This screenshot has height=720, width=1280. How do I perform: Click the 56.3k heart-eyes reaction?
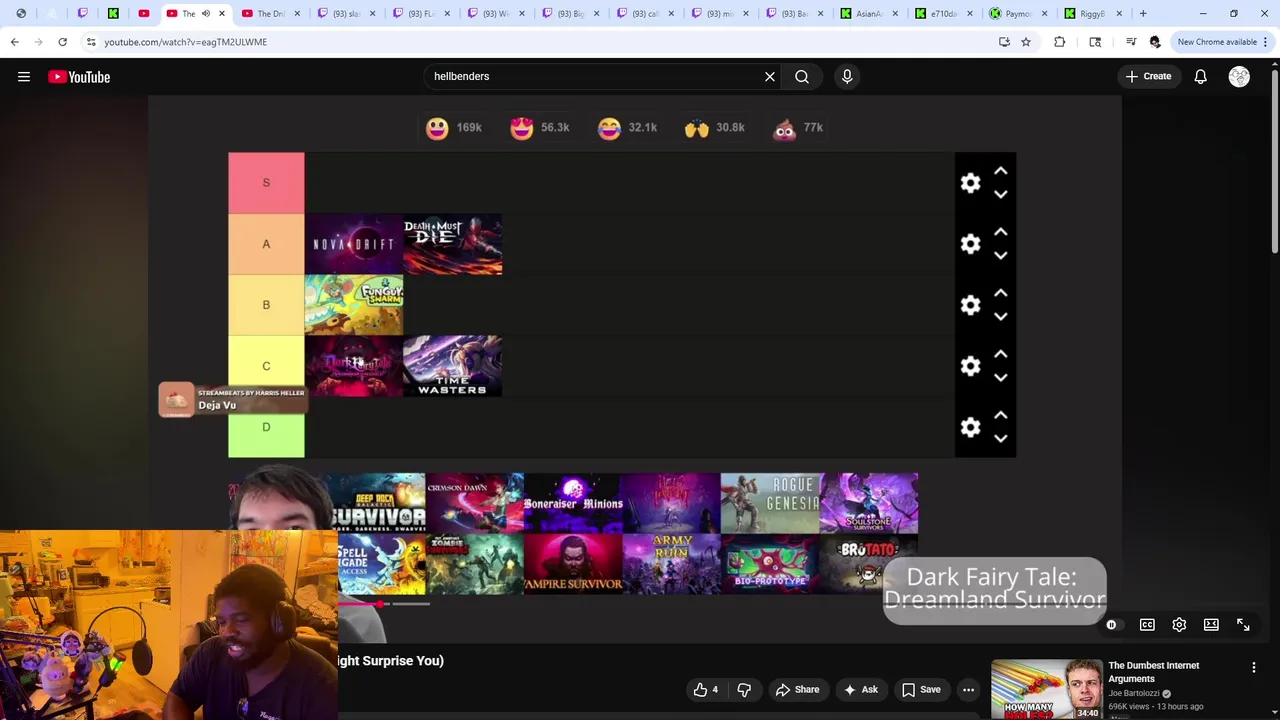click(539, 128)
